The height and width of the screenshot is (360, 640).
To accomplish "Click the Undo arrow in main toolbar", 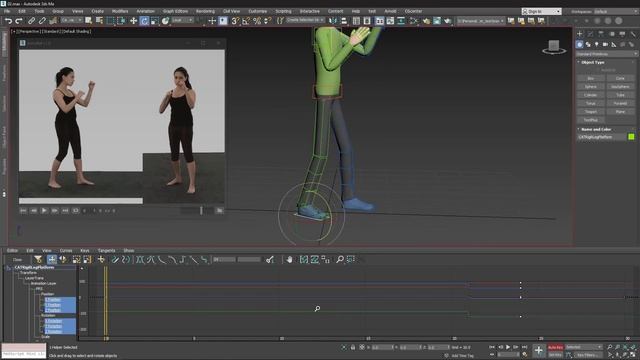I will pos(8,20).
